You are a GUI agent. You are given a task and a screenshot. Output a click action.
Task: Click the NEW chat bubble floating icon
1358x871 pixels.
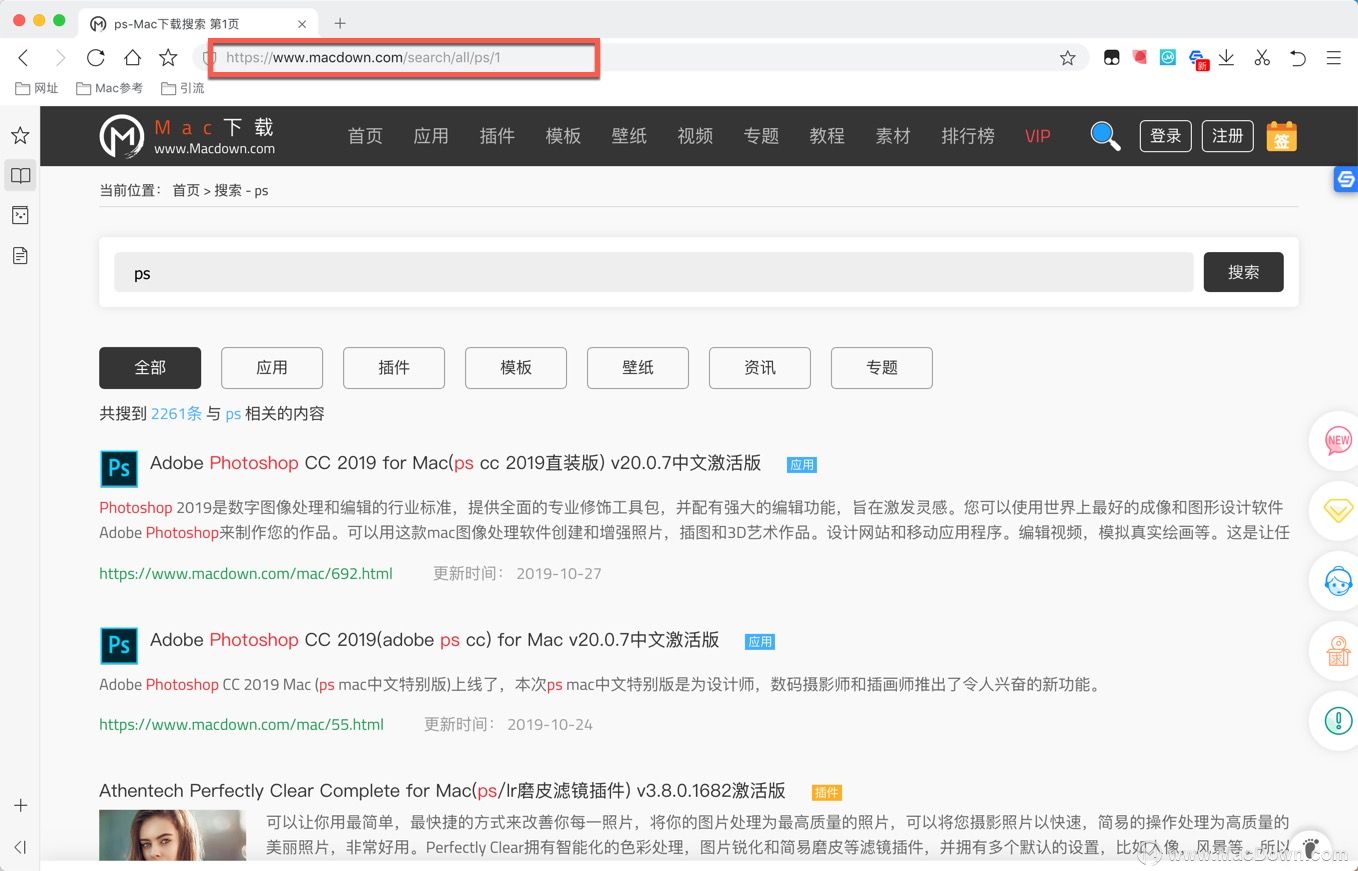[1338, 440]
